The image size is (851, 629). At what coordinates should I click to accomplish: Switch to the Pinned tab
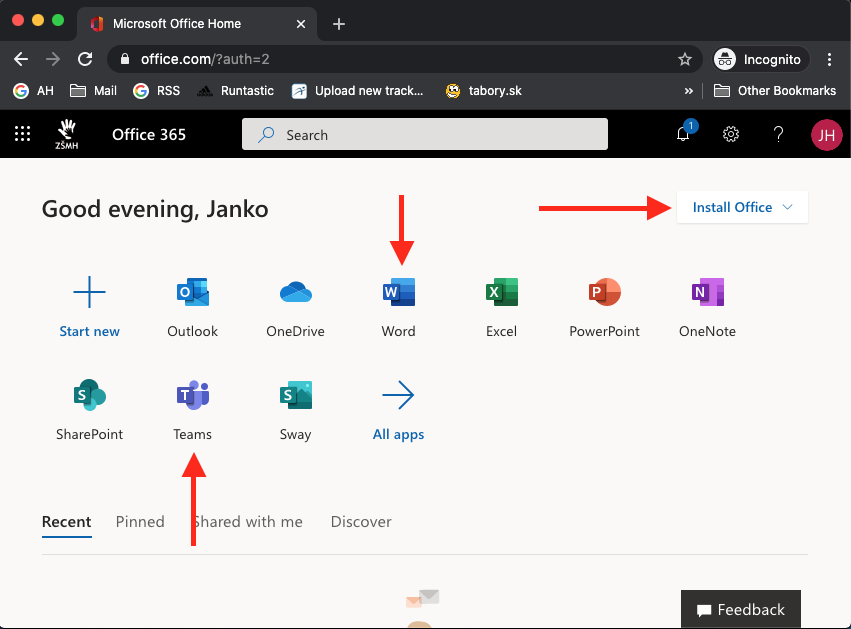[140, 521]
